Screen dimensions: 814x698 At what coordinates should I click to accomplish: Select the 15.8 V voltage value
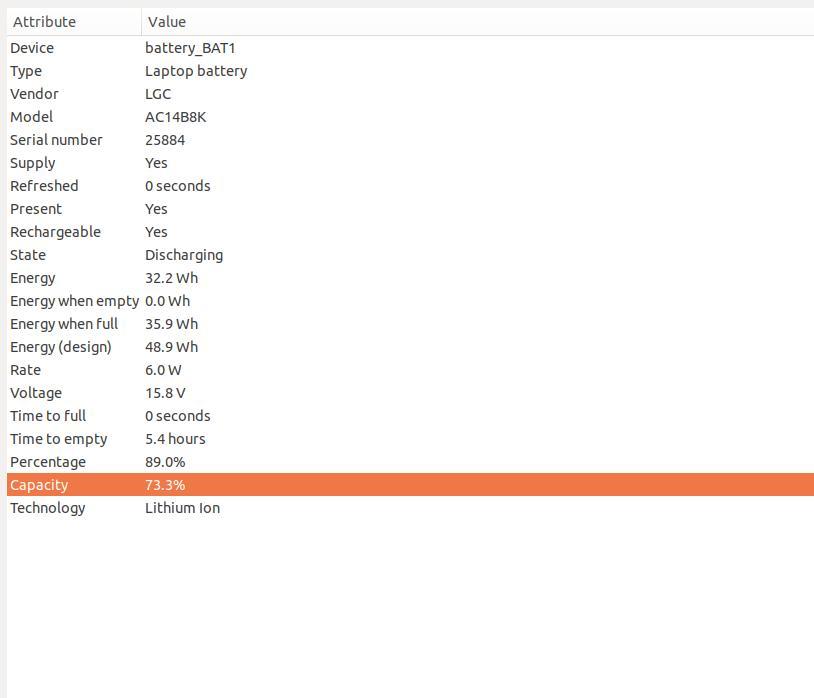tap(165, 393)
